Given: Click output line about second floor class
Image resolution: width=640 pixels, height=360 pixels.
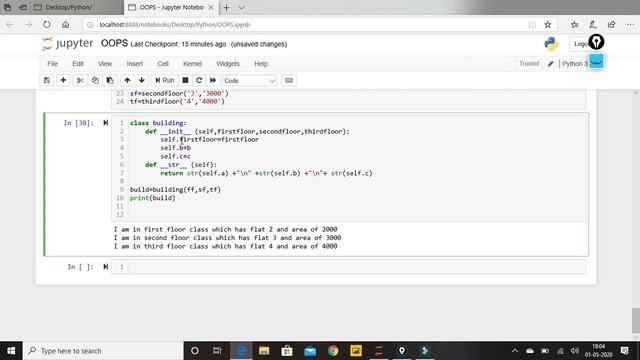Looking at the screenshot, I should point(227,238).
